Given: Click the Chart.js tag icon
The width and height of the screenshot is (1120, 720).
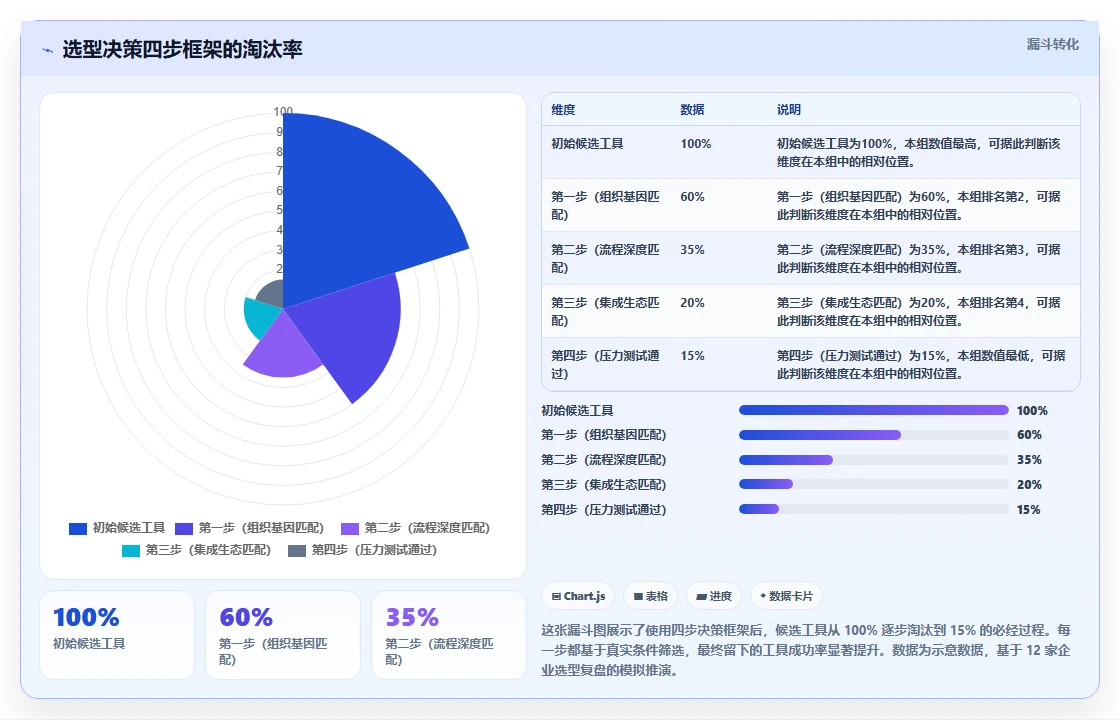Looking at the screenshot, I should [556, 596].
